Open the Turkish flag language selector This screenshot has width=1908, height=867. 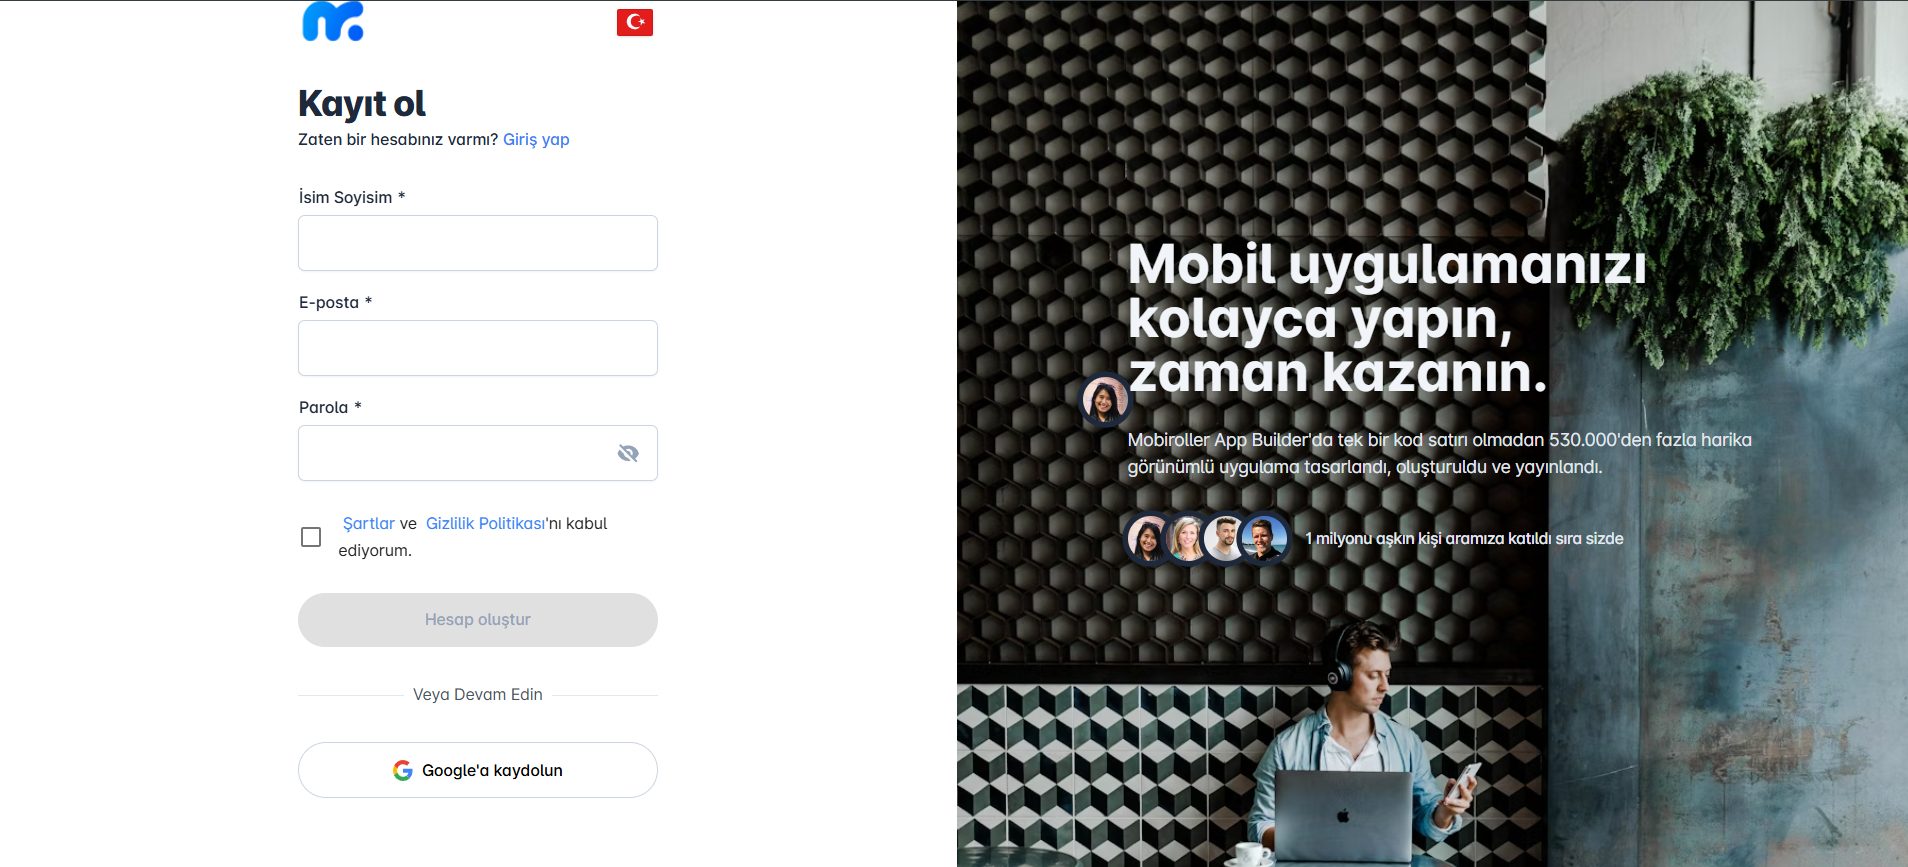[x=635, y=22]
